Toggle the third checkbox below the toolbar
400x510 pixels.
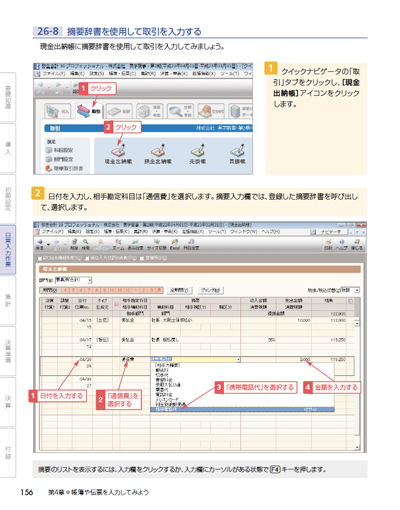142,258
